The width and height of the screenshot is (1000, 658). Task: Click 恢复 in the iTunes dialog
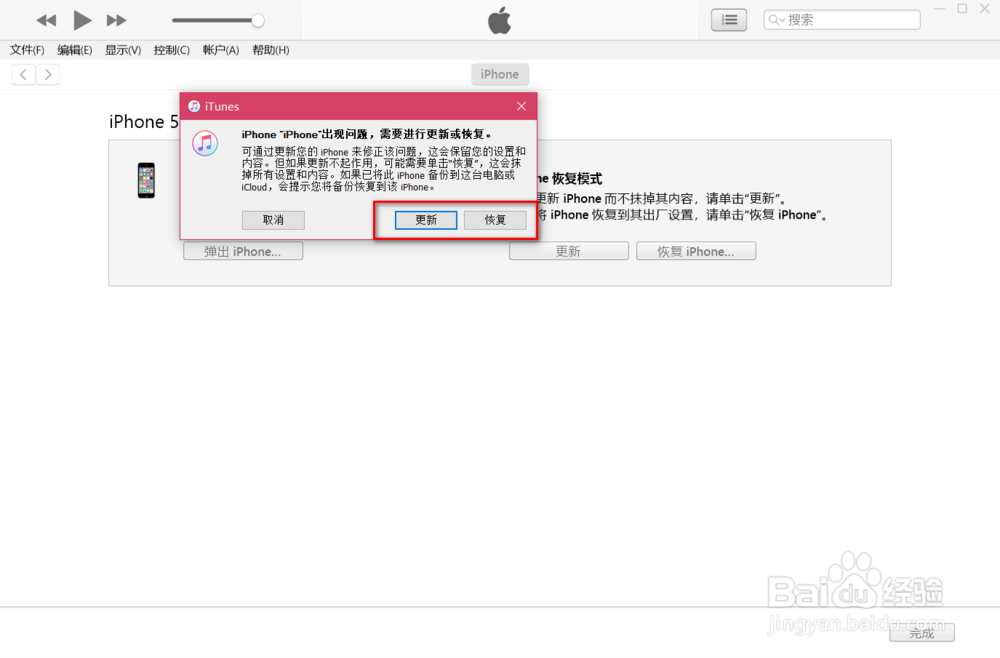(x=495, y=220)
